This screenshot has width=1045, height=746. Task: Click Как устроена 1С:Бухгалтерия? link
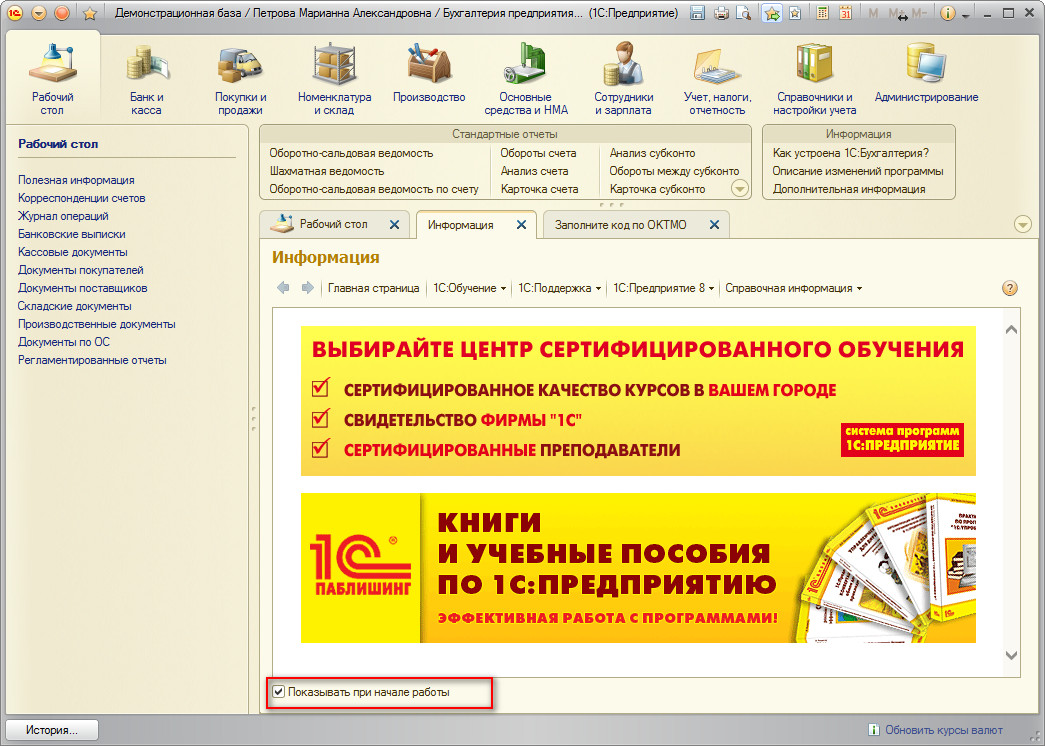[x=850, y=153]
